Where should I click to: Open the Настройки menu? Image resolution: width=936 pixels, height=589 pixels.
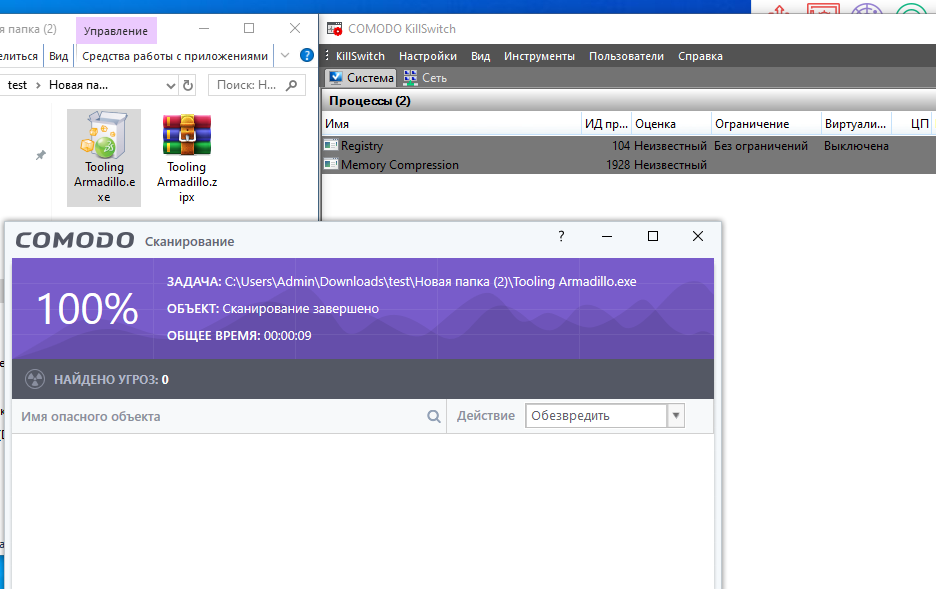coord(428,56)
